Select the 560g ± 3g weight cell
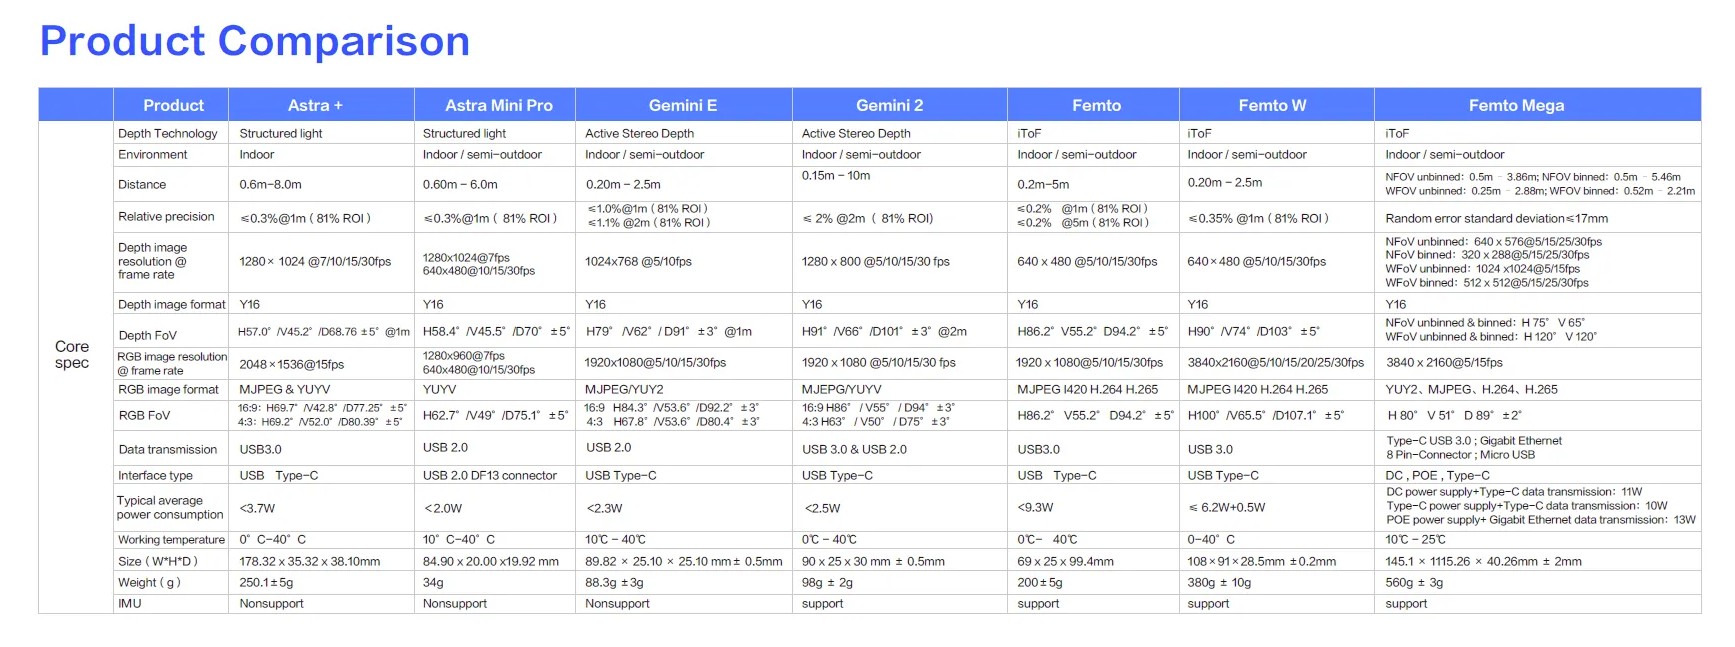Viewport: 1735px width, 647px height. point(1414,583)
